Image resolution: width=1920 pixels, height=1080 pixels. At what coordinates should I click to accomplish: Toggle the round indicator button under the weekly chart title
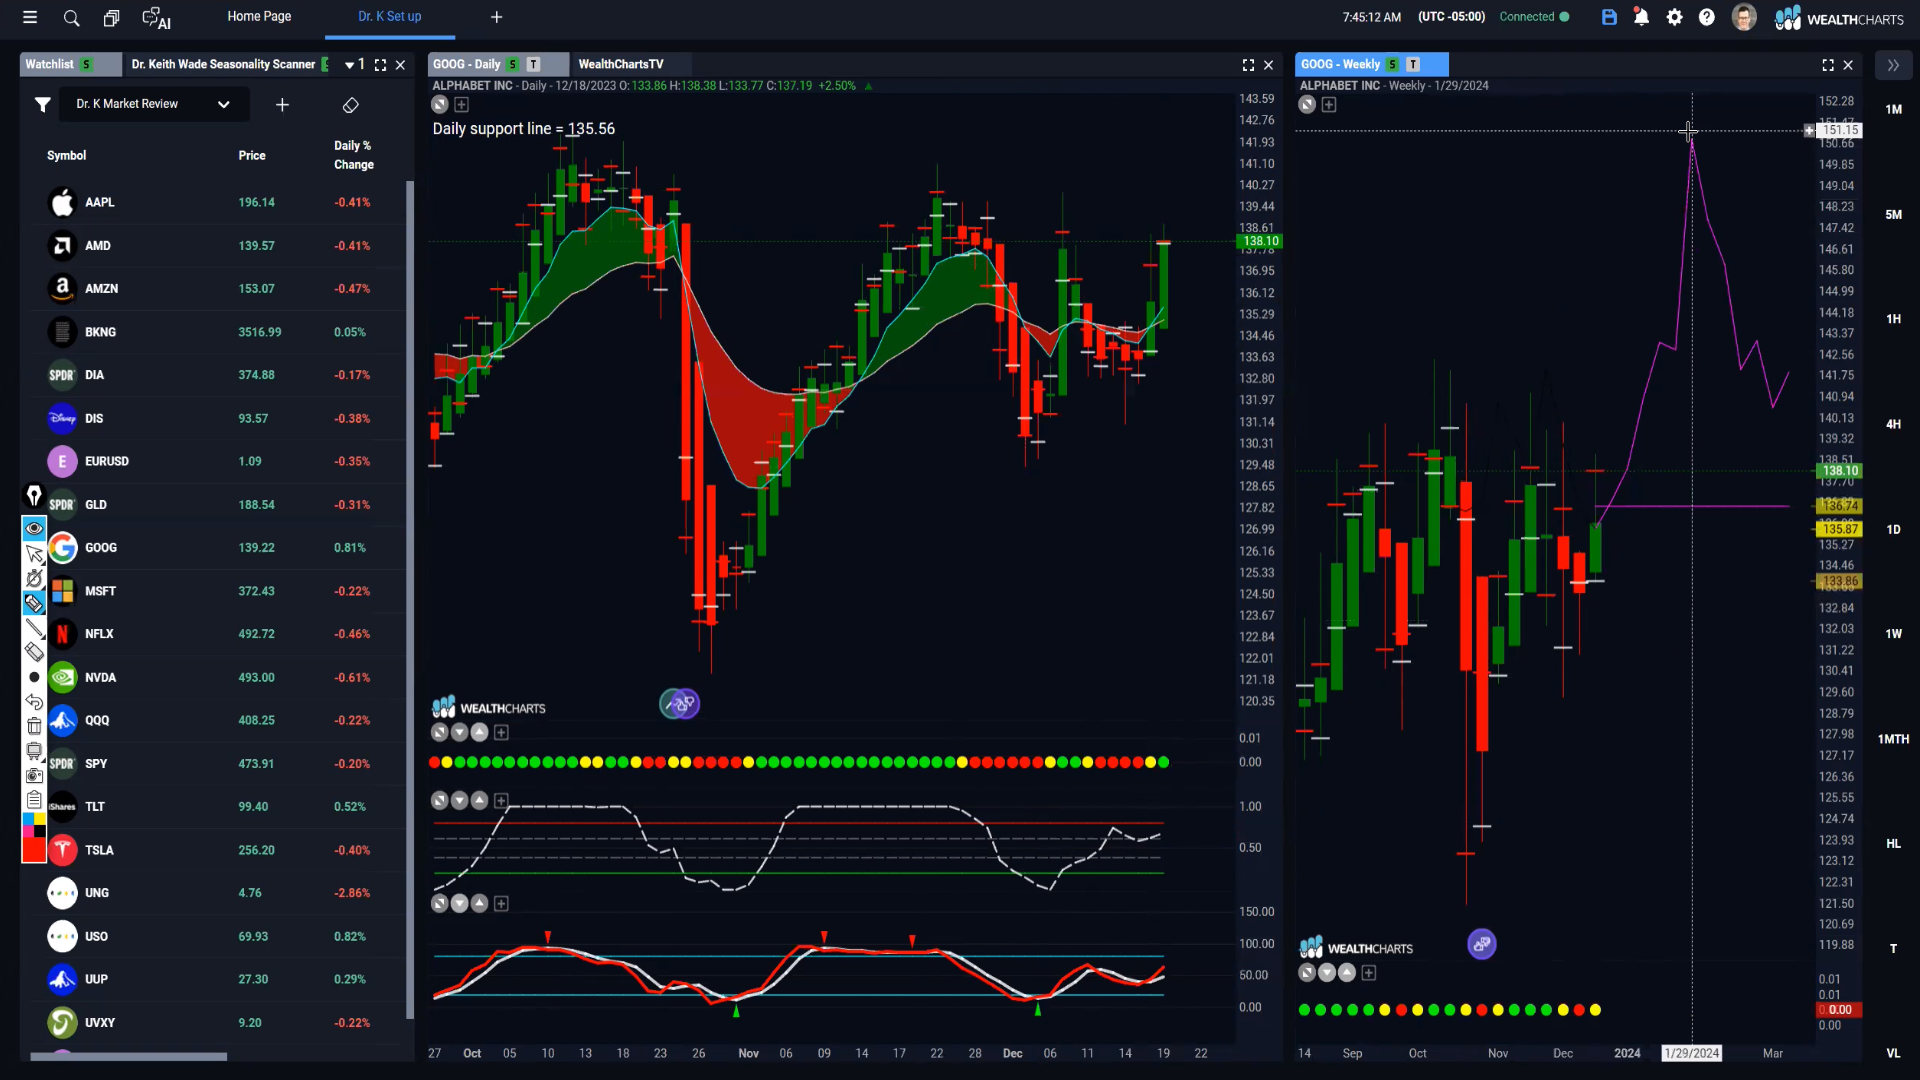click(1307, 104)
